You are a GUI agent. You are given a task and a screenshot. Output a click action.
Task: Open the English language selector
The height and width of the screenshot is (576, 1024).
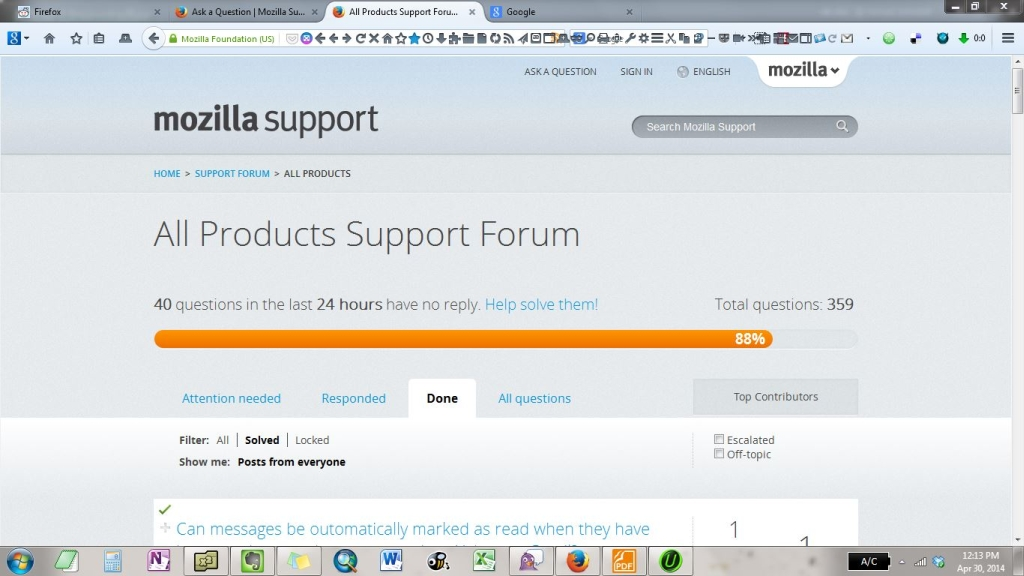pyautogui.click(x=704, y=71)
